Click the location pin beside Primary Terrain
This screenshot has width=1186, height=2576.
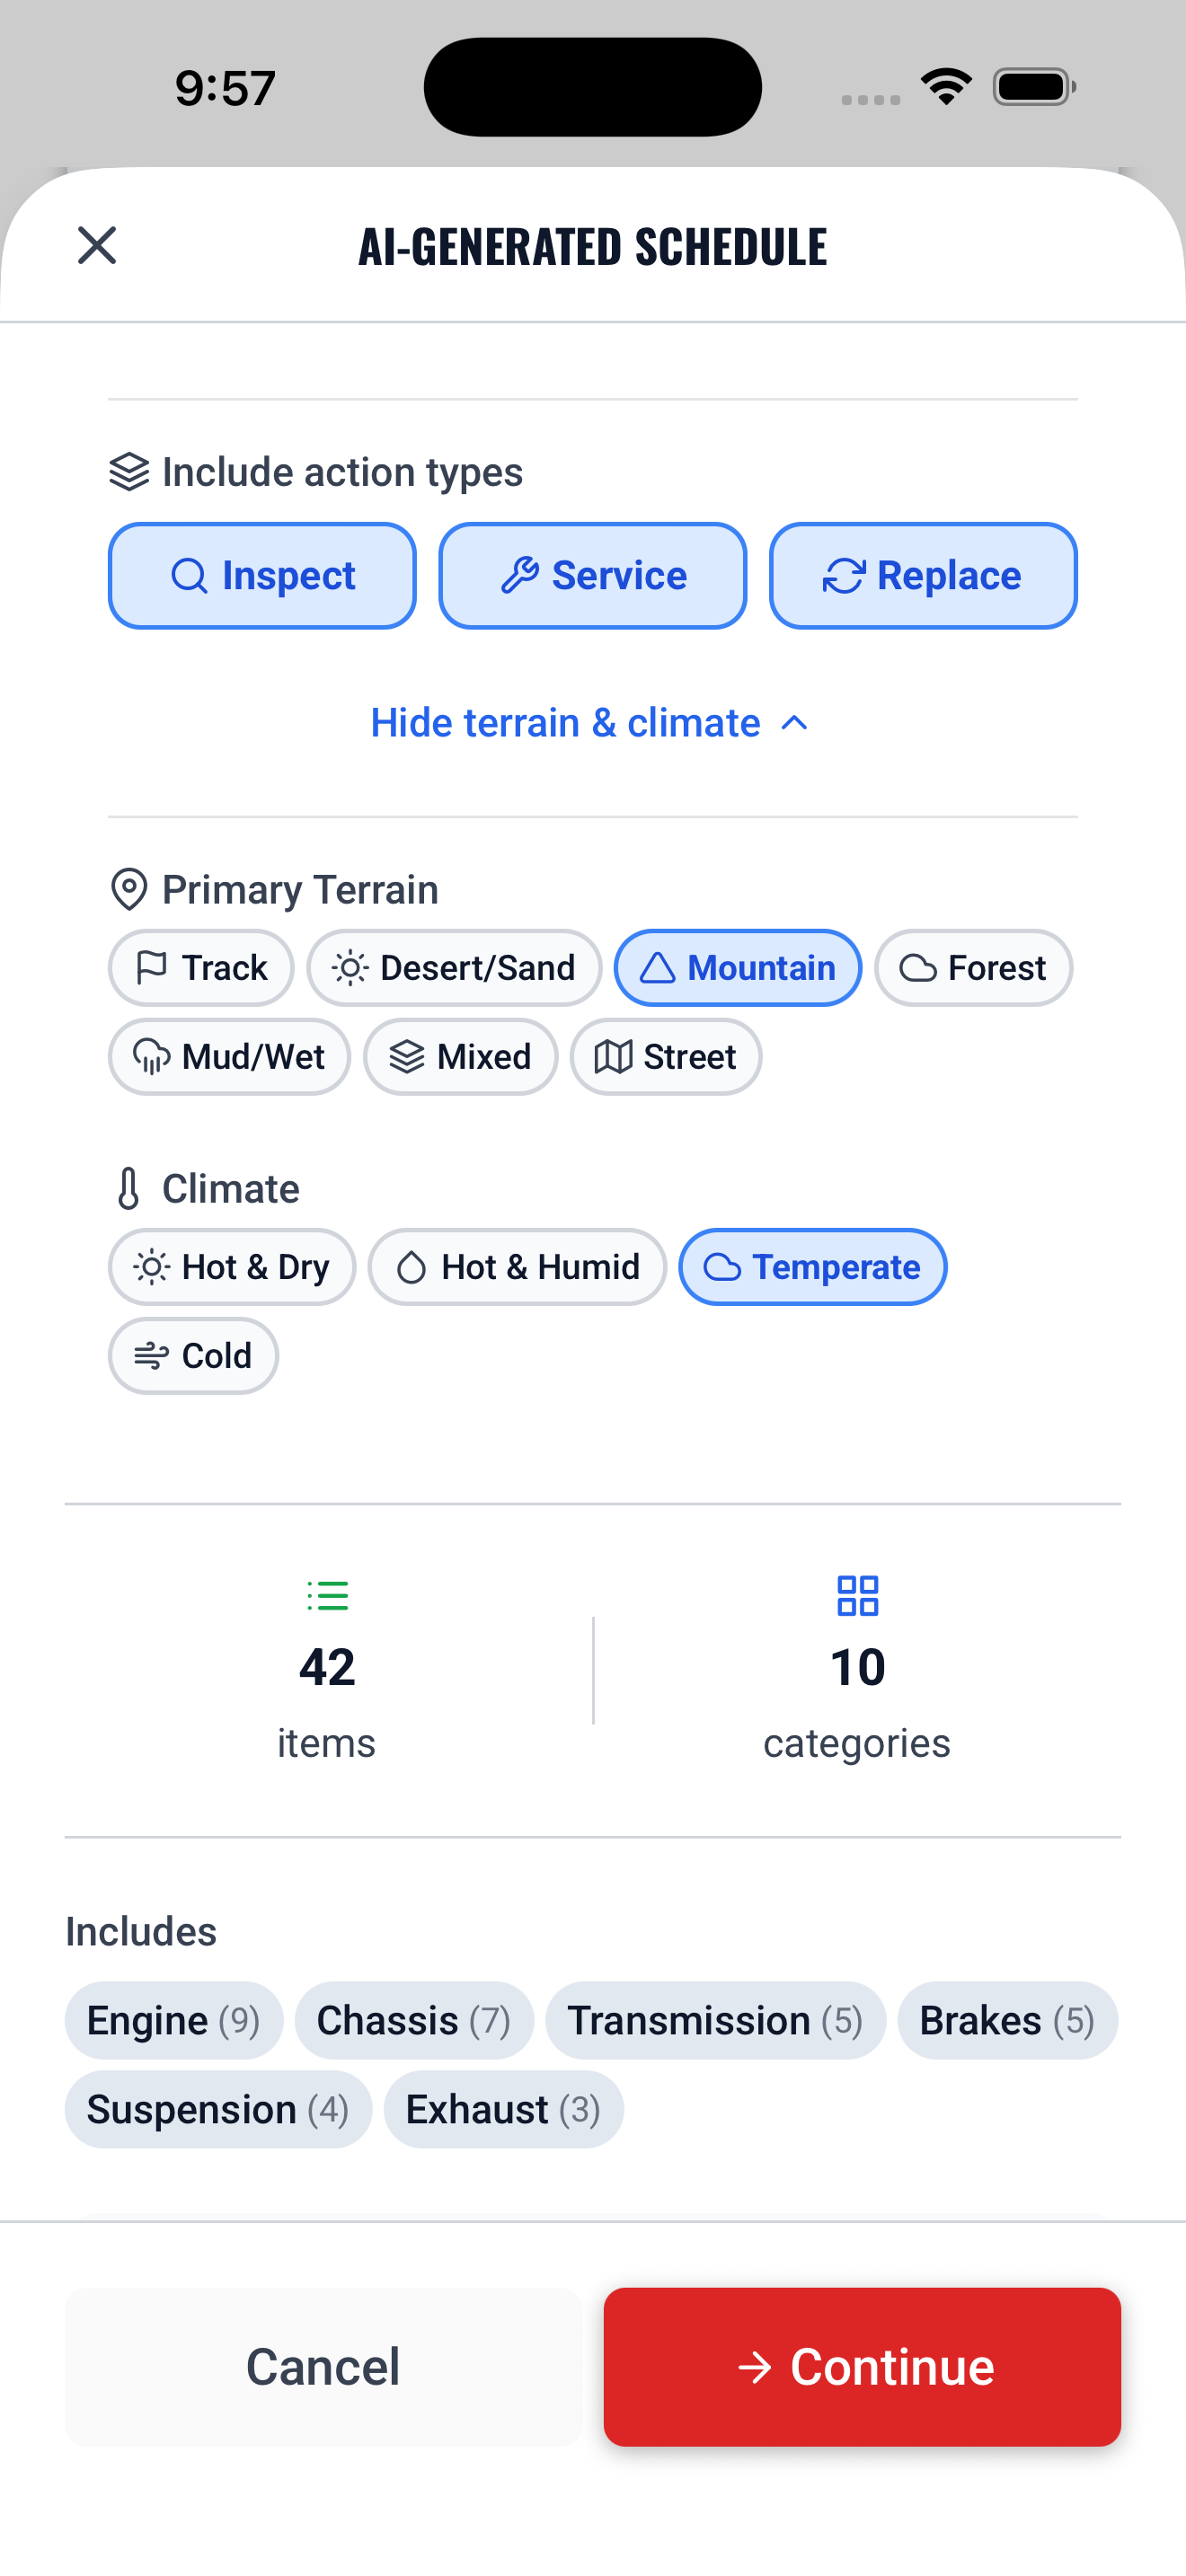click(129, 888)
